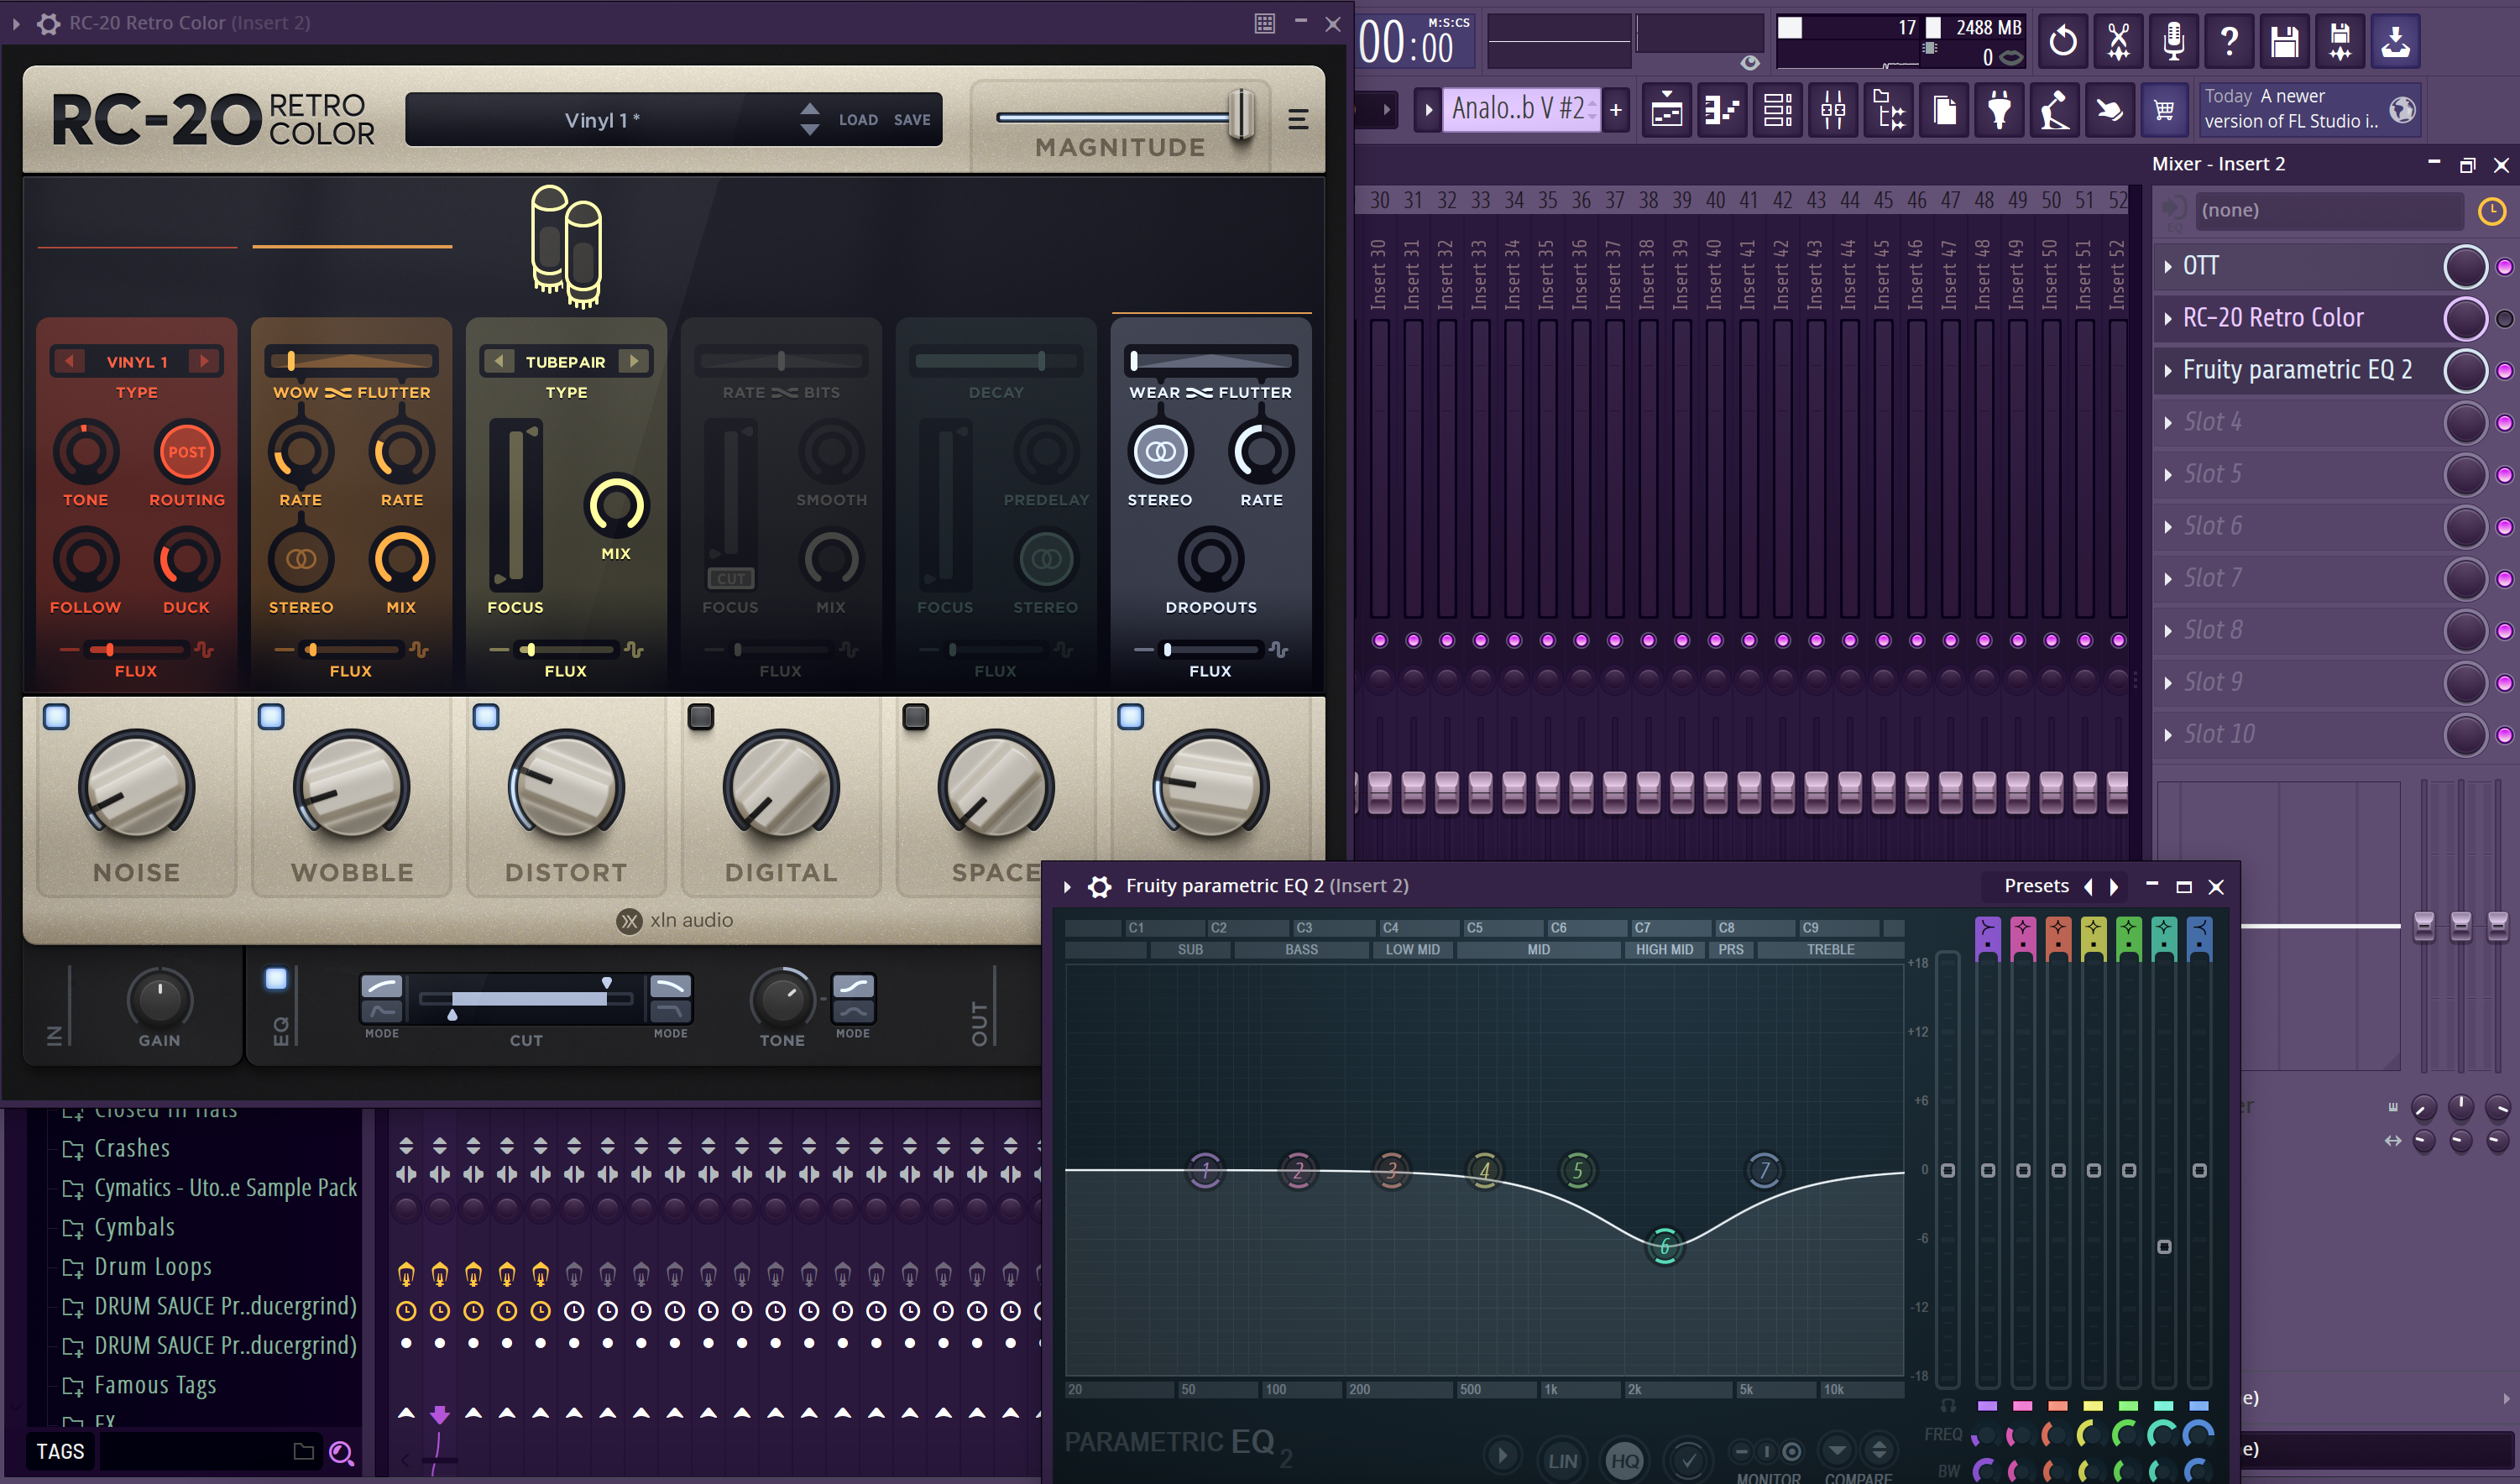Open RC-20 plugin window menu arrow
This screenshot has height=1484, width=2520.
point(16,23)
